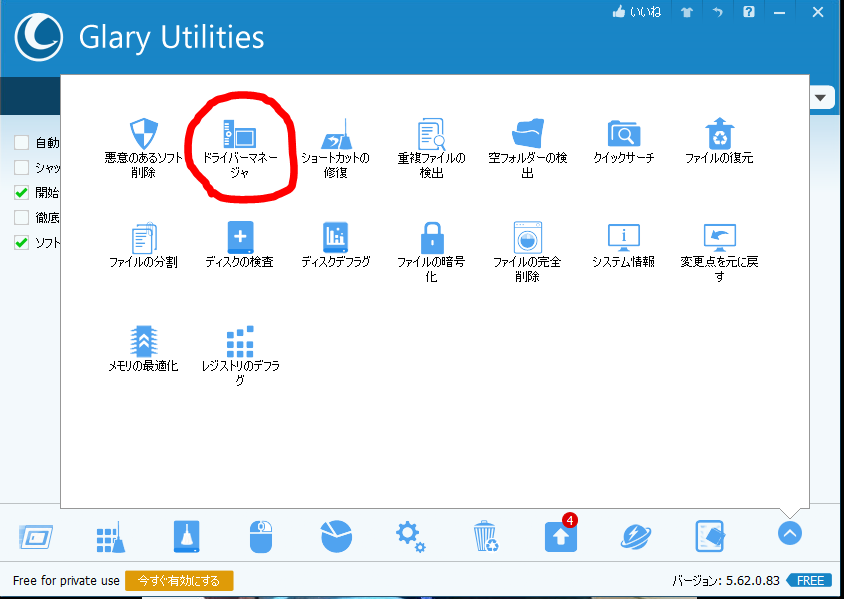Viewport: 844px width, 599px height.
Task: Open the trash bin uninstall icon
Action: pyautogui.click(x=486, y=536)
